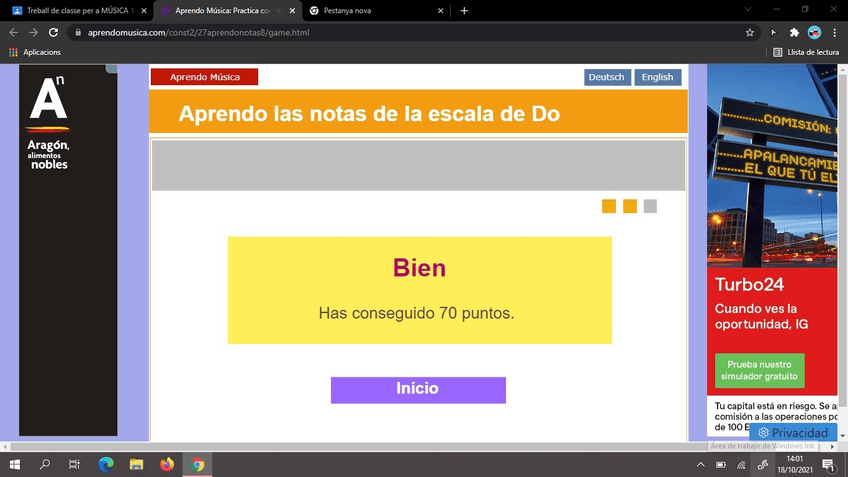
Task: Open Llista de lectura reading list
Action: pos(806,52)
